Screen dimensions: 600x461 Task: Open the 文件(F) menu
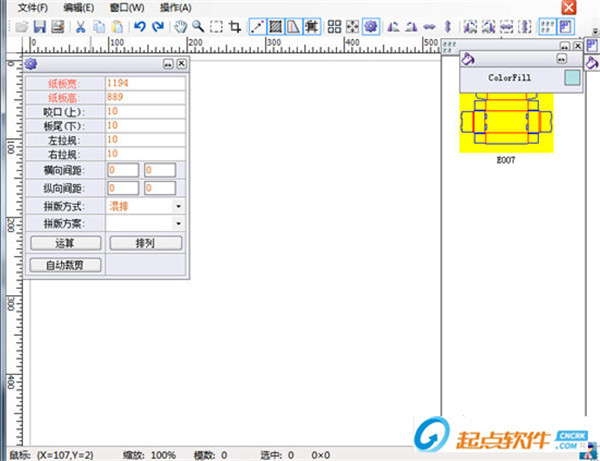pos(33,8)
